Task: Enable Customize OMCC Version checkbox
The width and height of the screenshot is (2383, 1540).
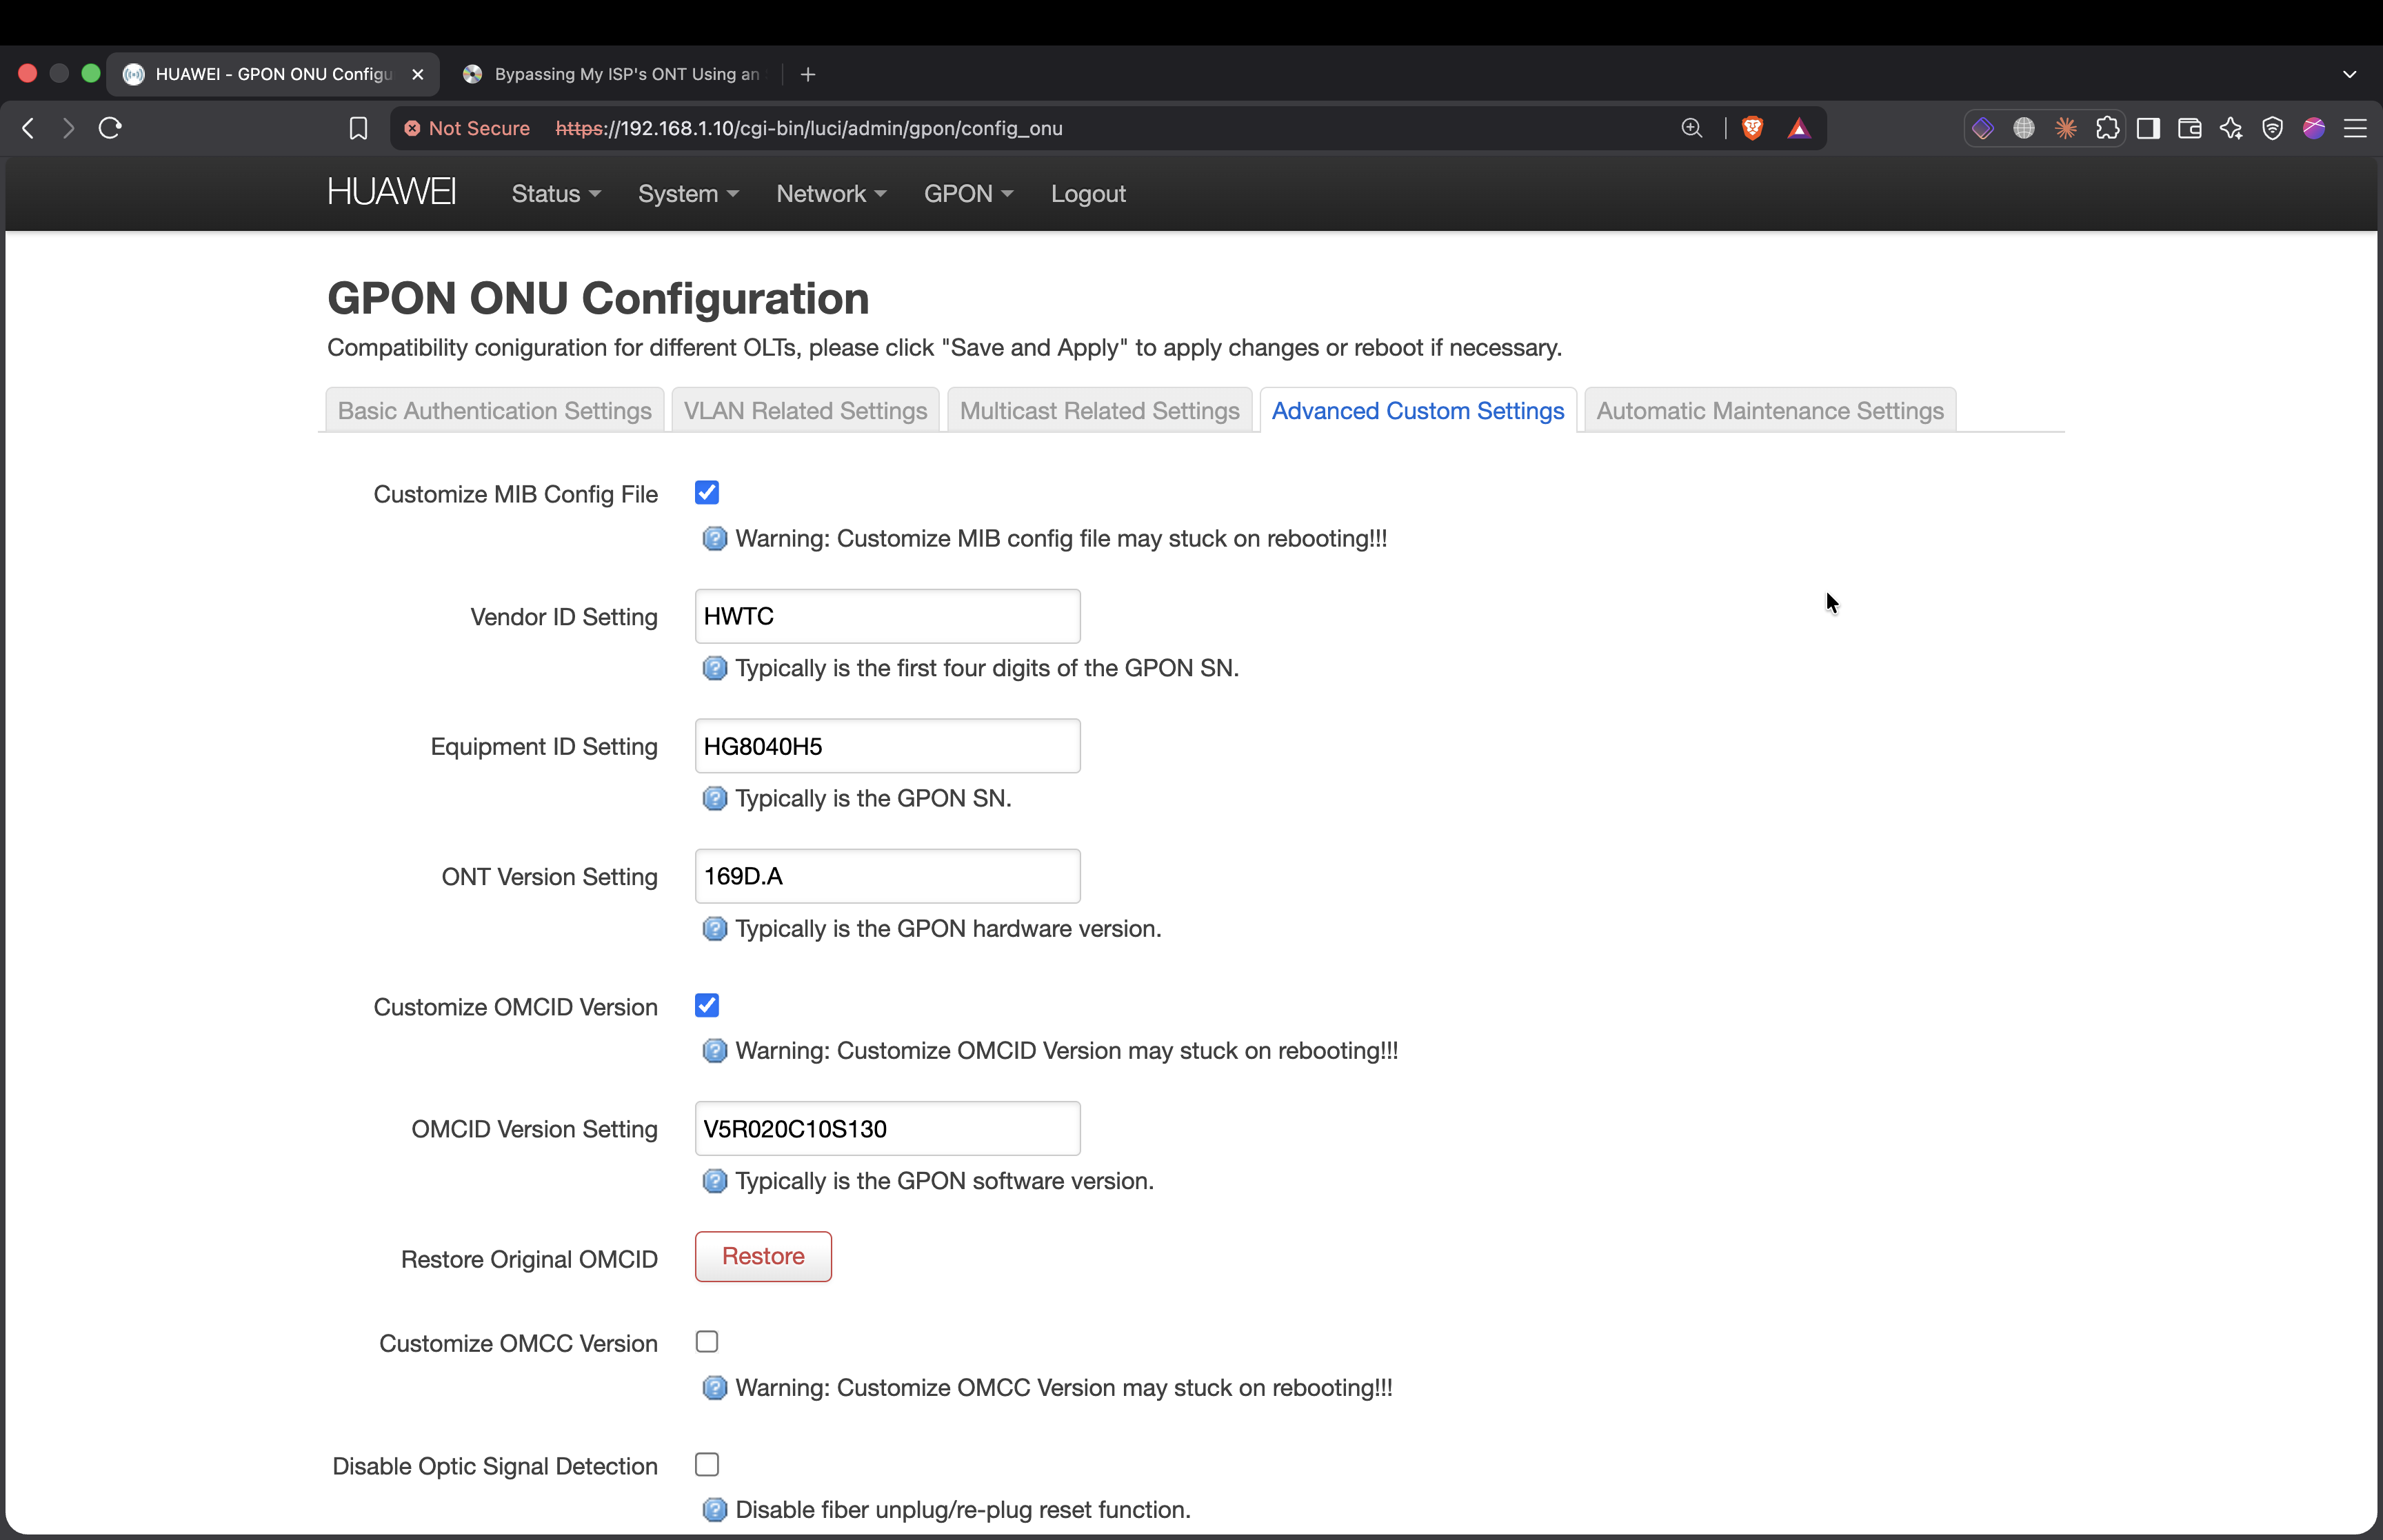Action: (707, 1342)
